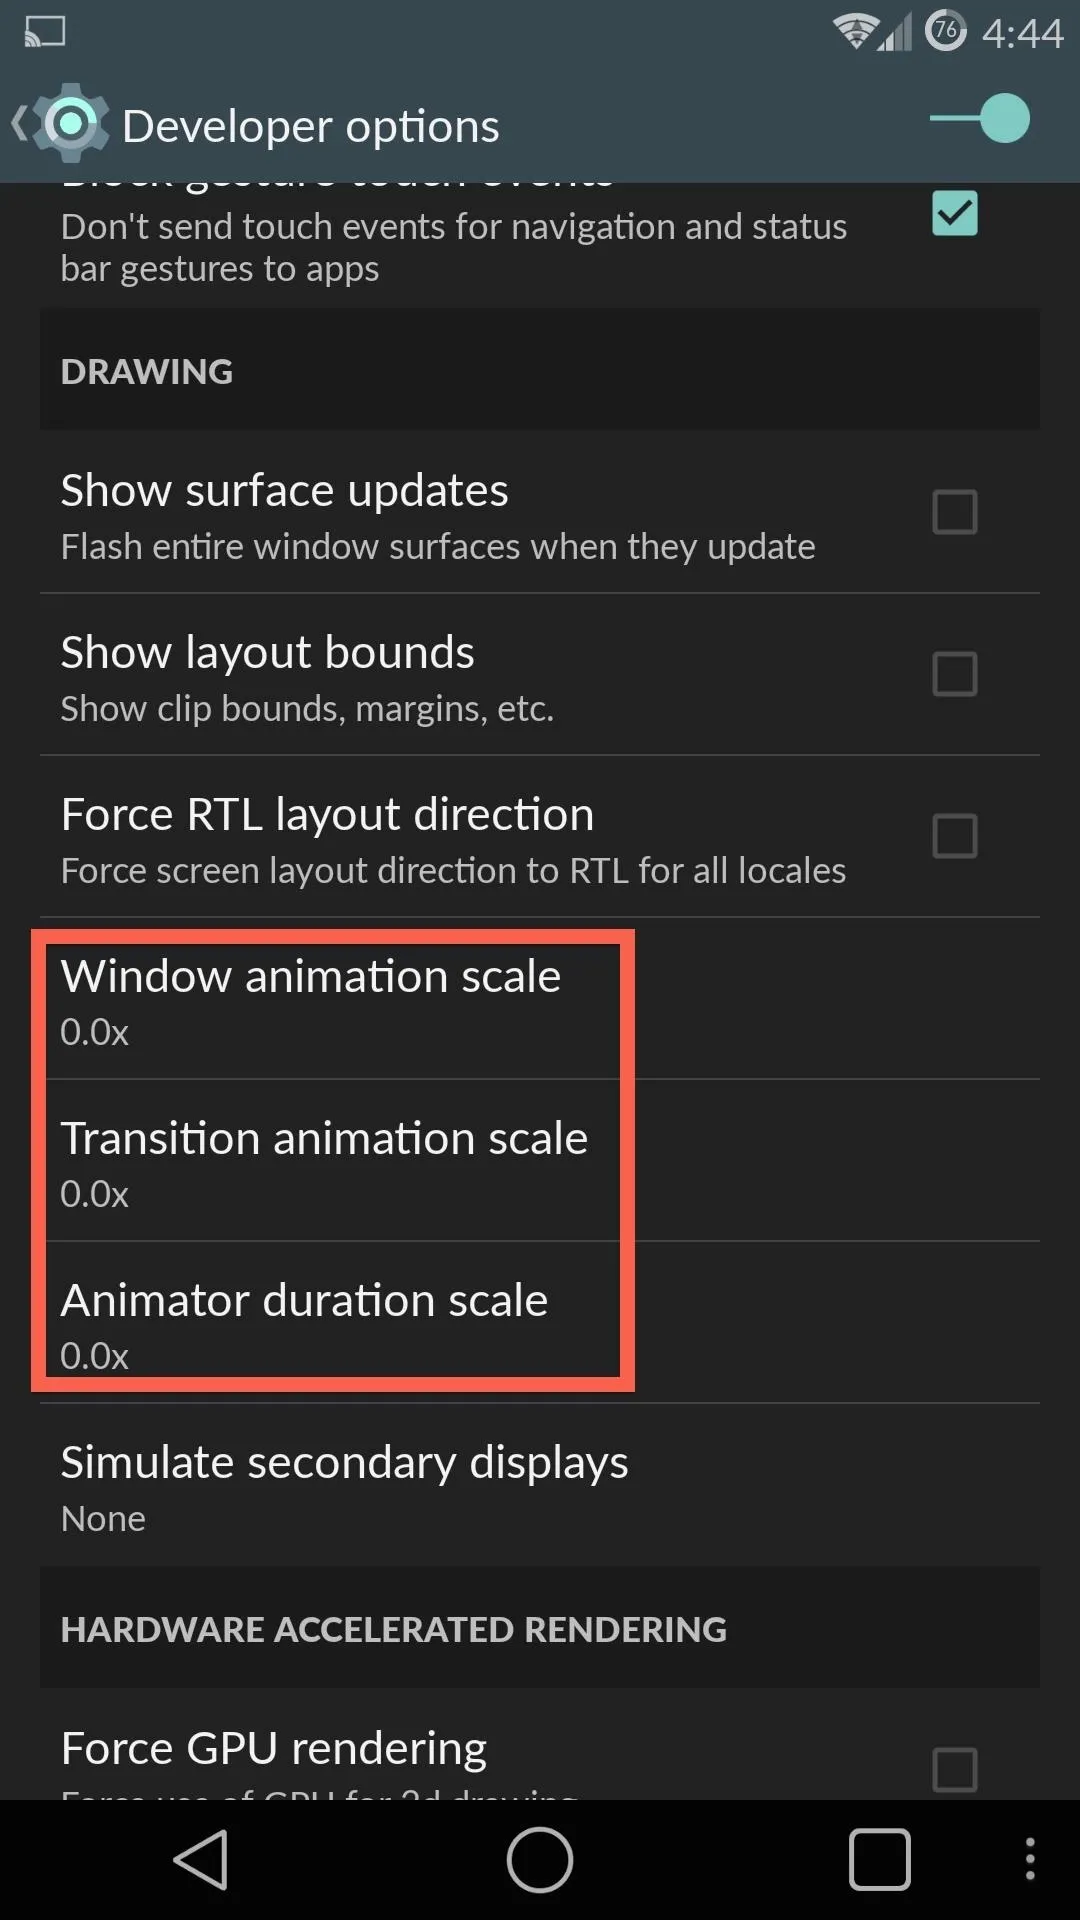Turn off the Developer options master switch

point(980,119)
